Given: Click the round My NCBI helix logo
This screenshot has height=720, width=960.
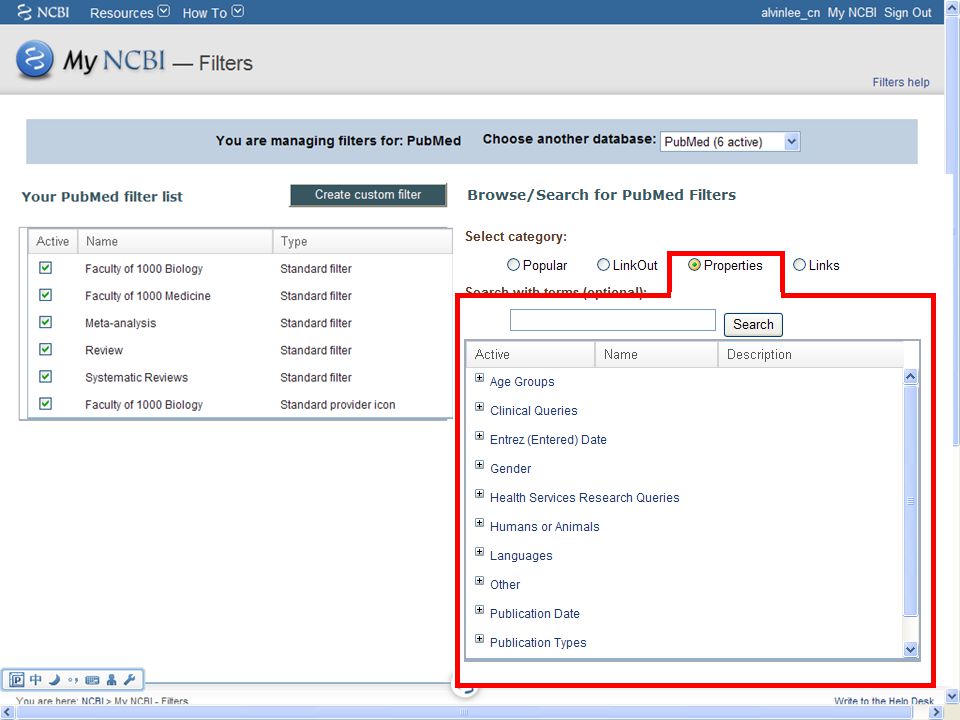Looking at the screenshot, I should pyautogui.click(x=34, y=59).
